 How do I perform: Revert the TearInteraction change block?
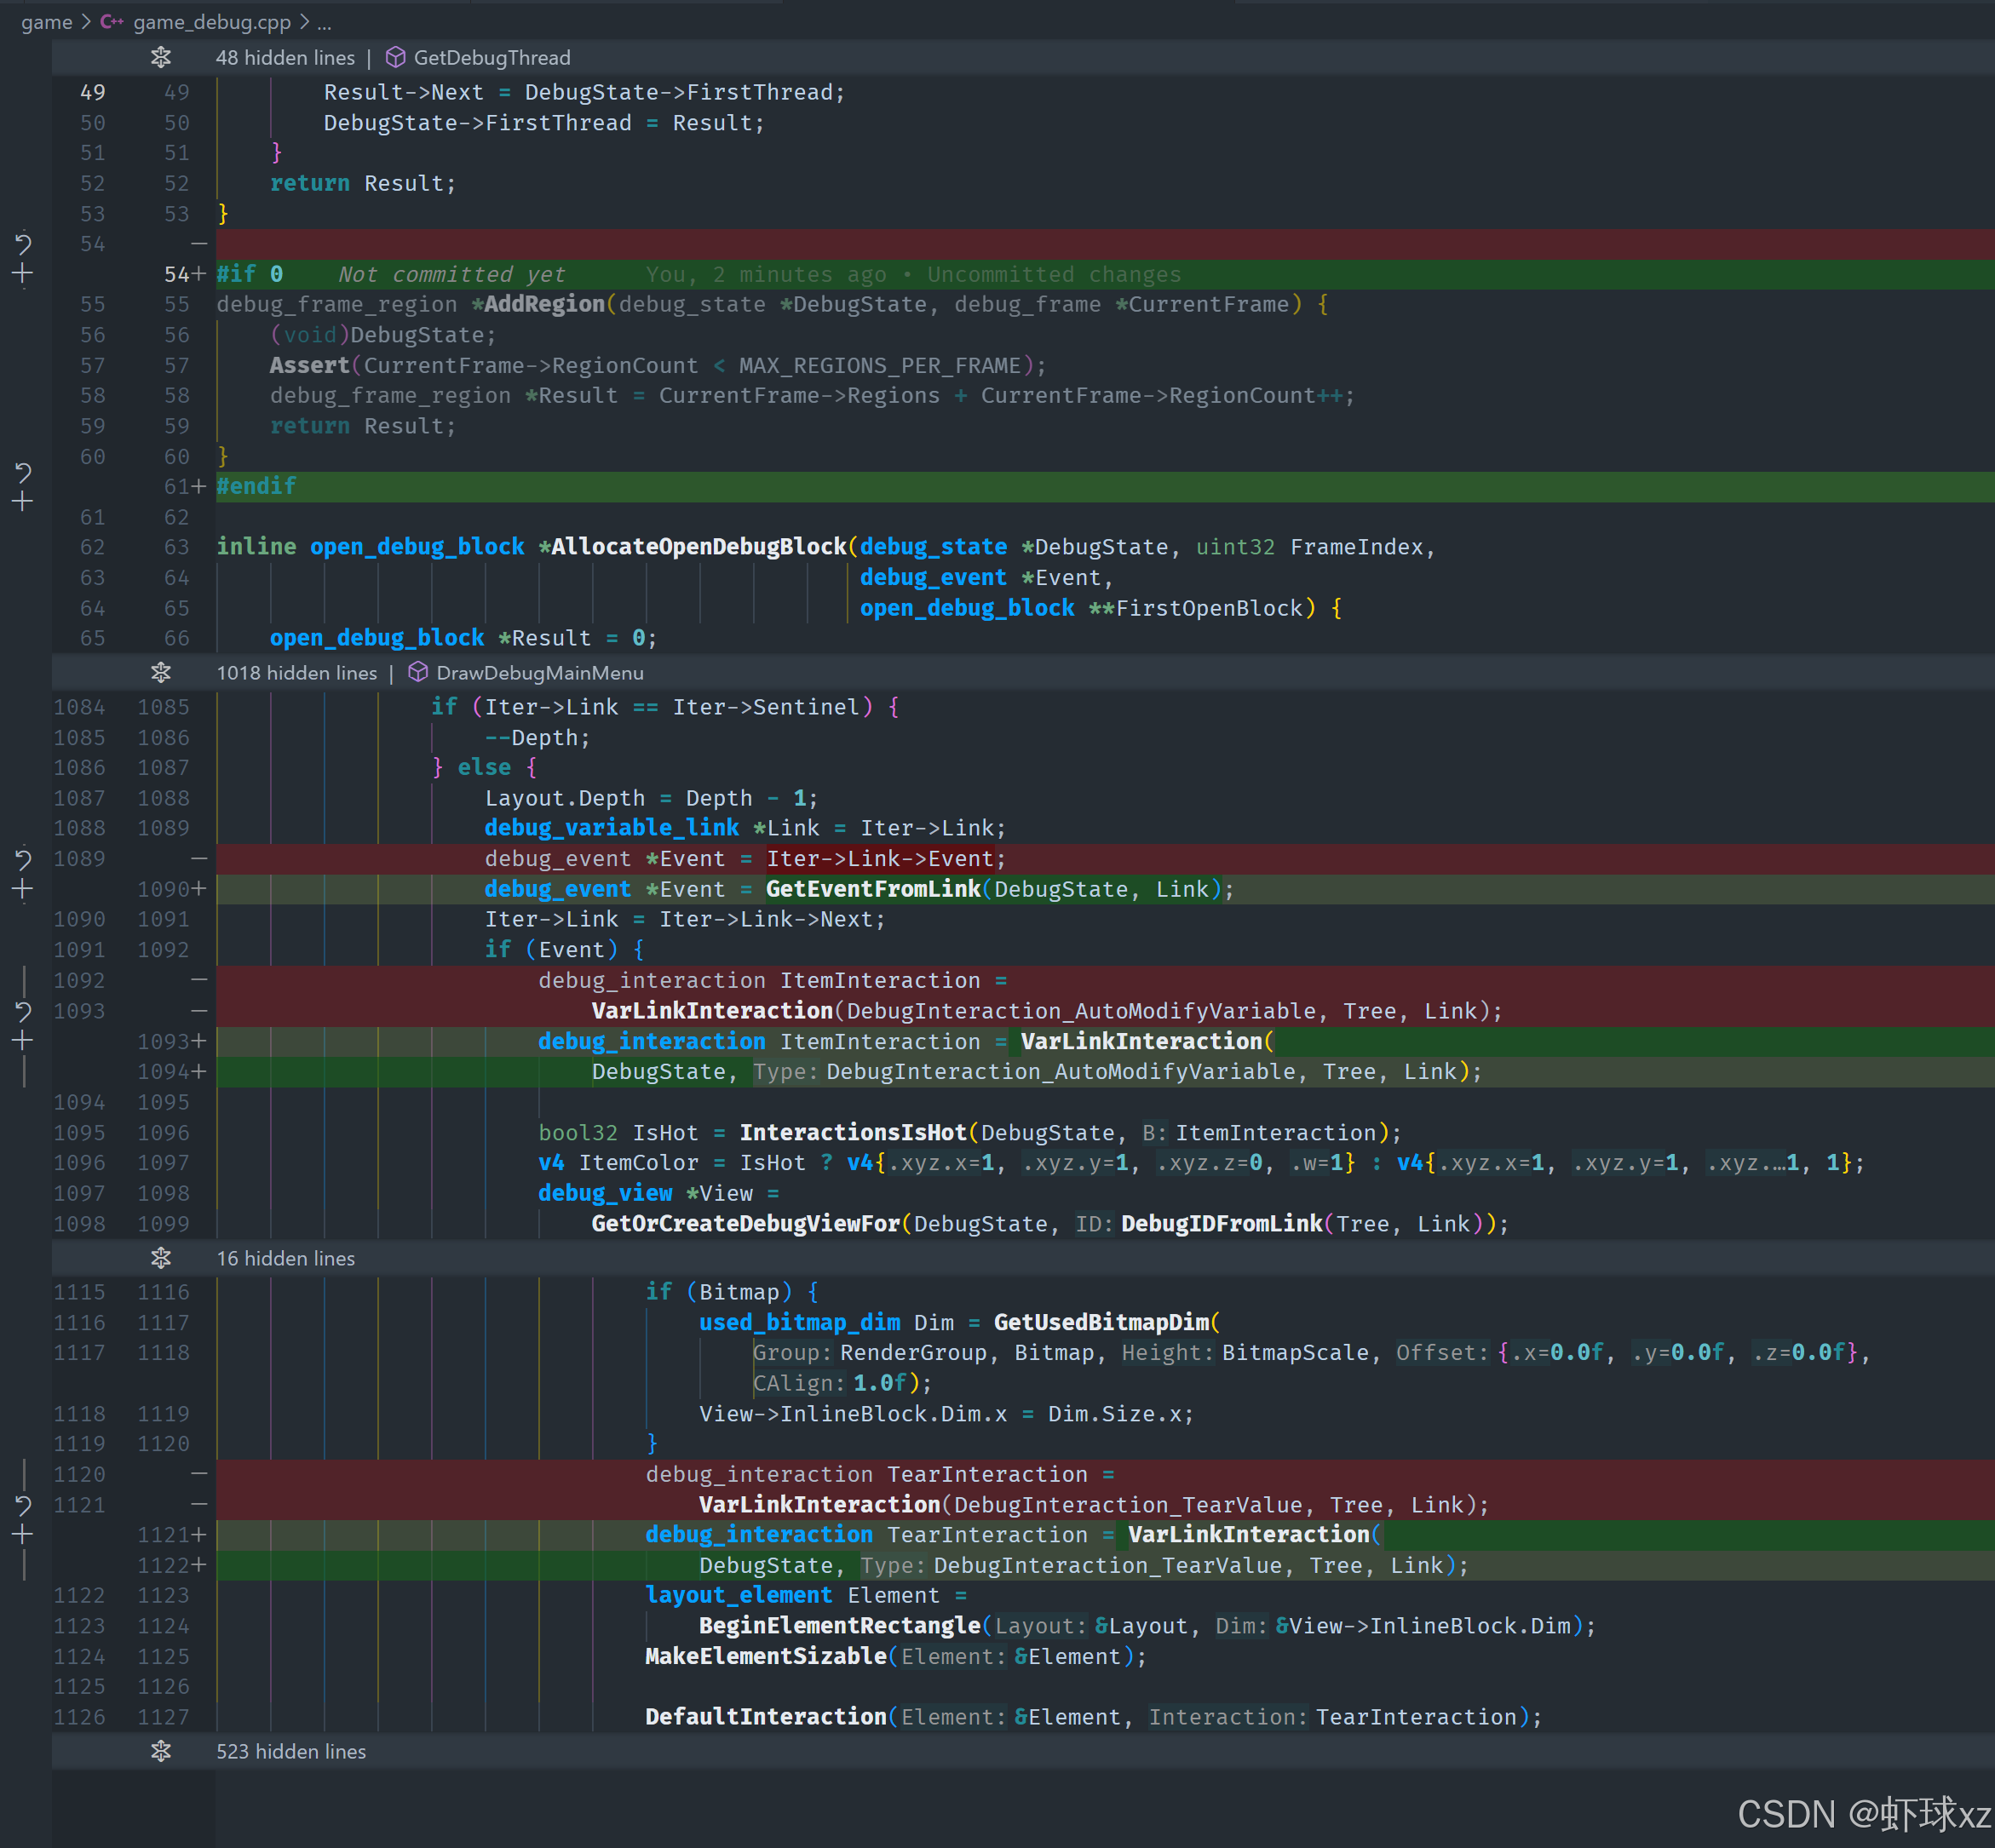(x=23, y=1504)
